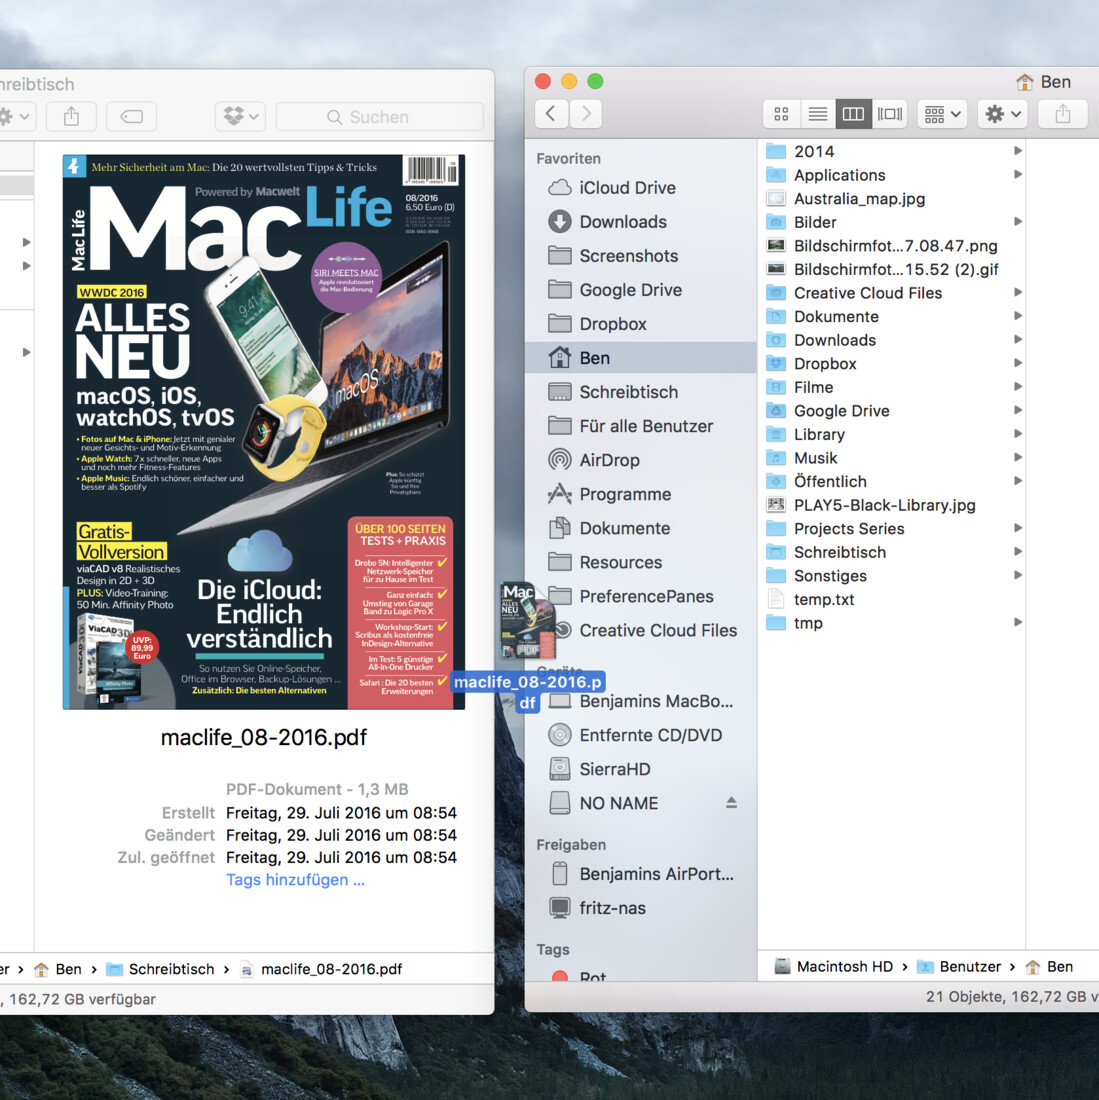Screen dimensions: 1099x1100
Task: Open the gear action menu
Action: pos(1003,114)
